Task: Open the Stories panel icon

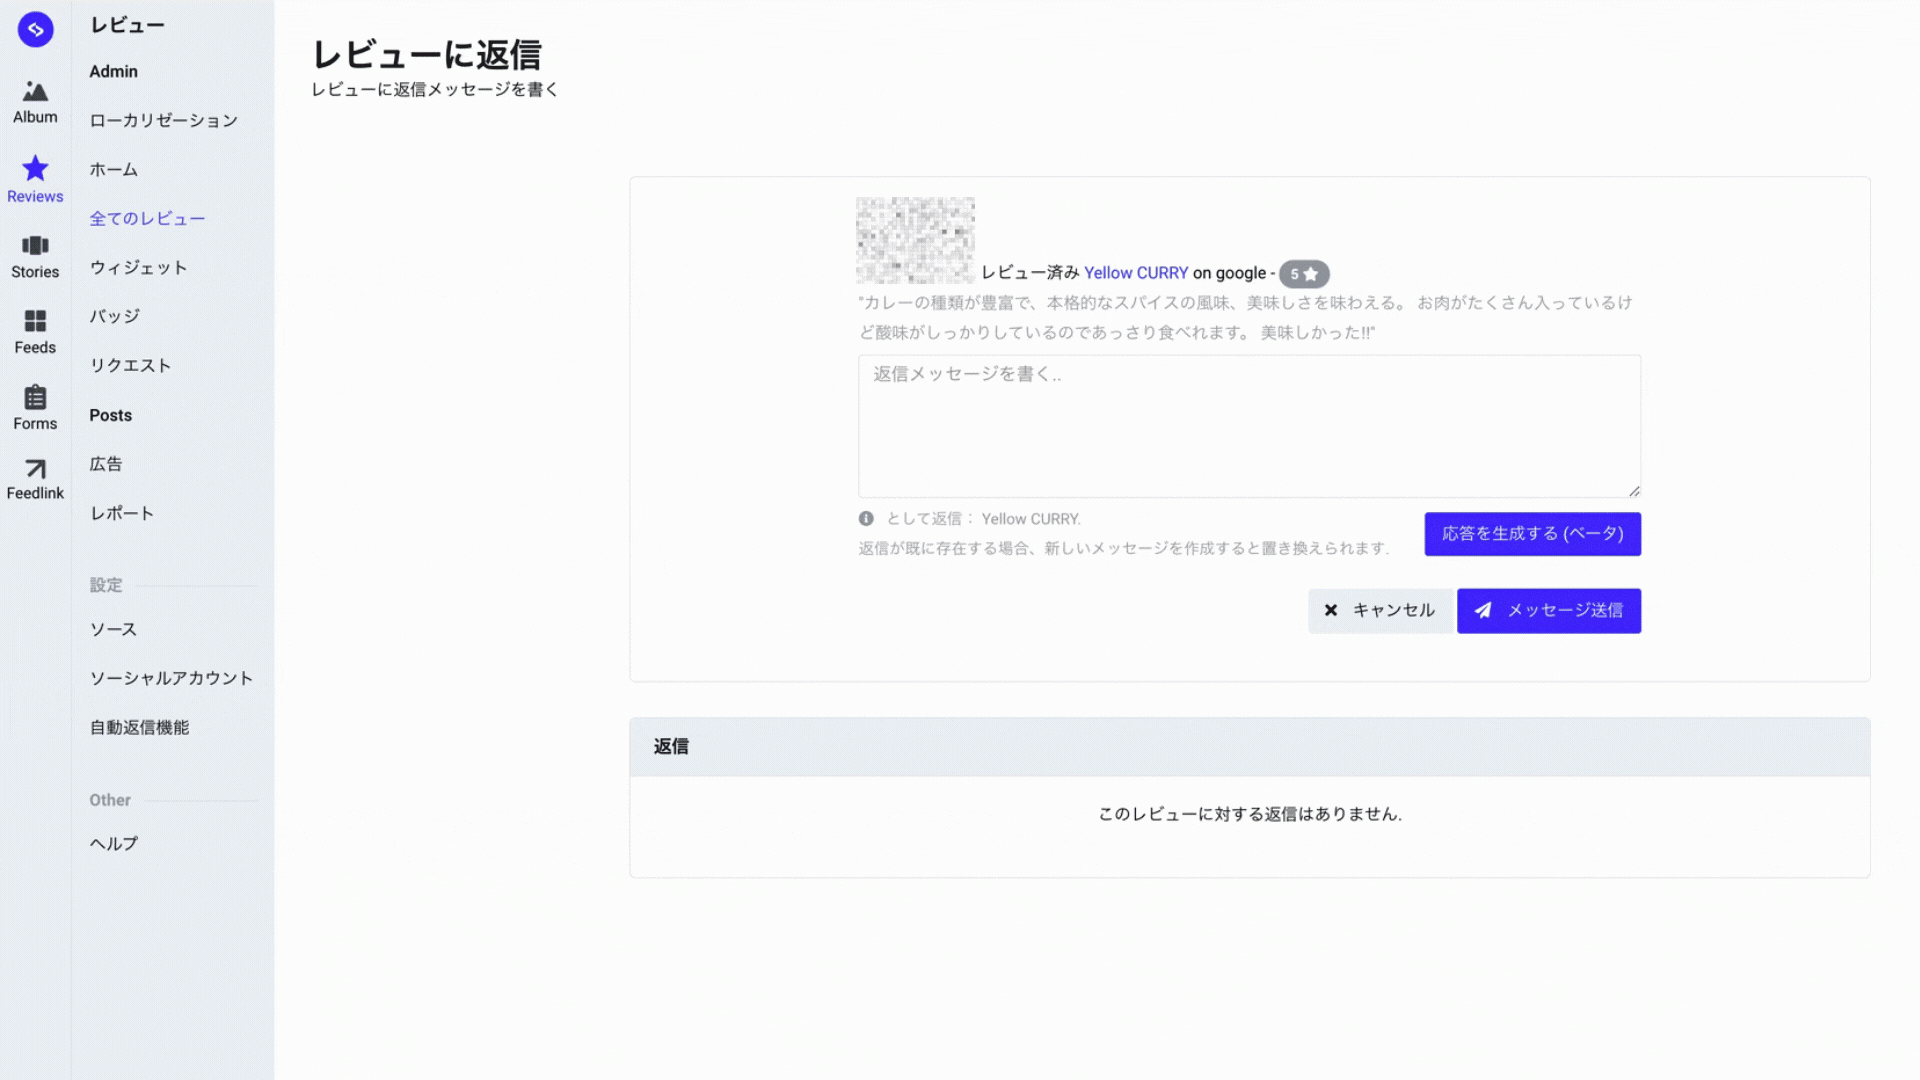Action: coord(35,245)
